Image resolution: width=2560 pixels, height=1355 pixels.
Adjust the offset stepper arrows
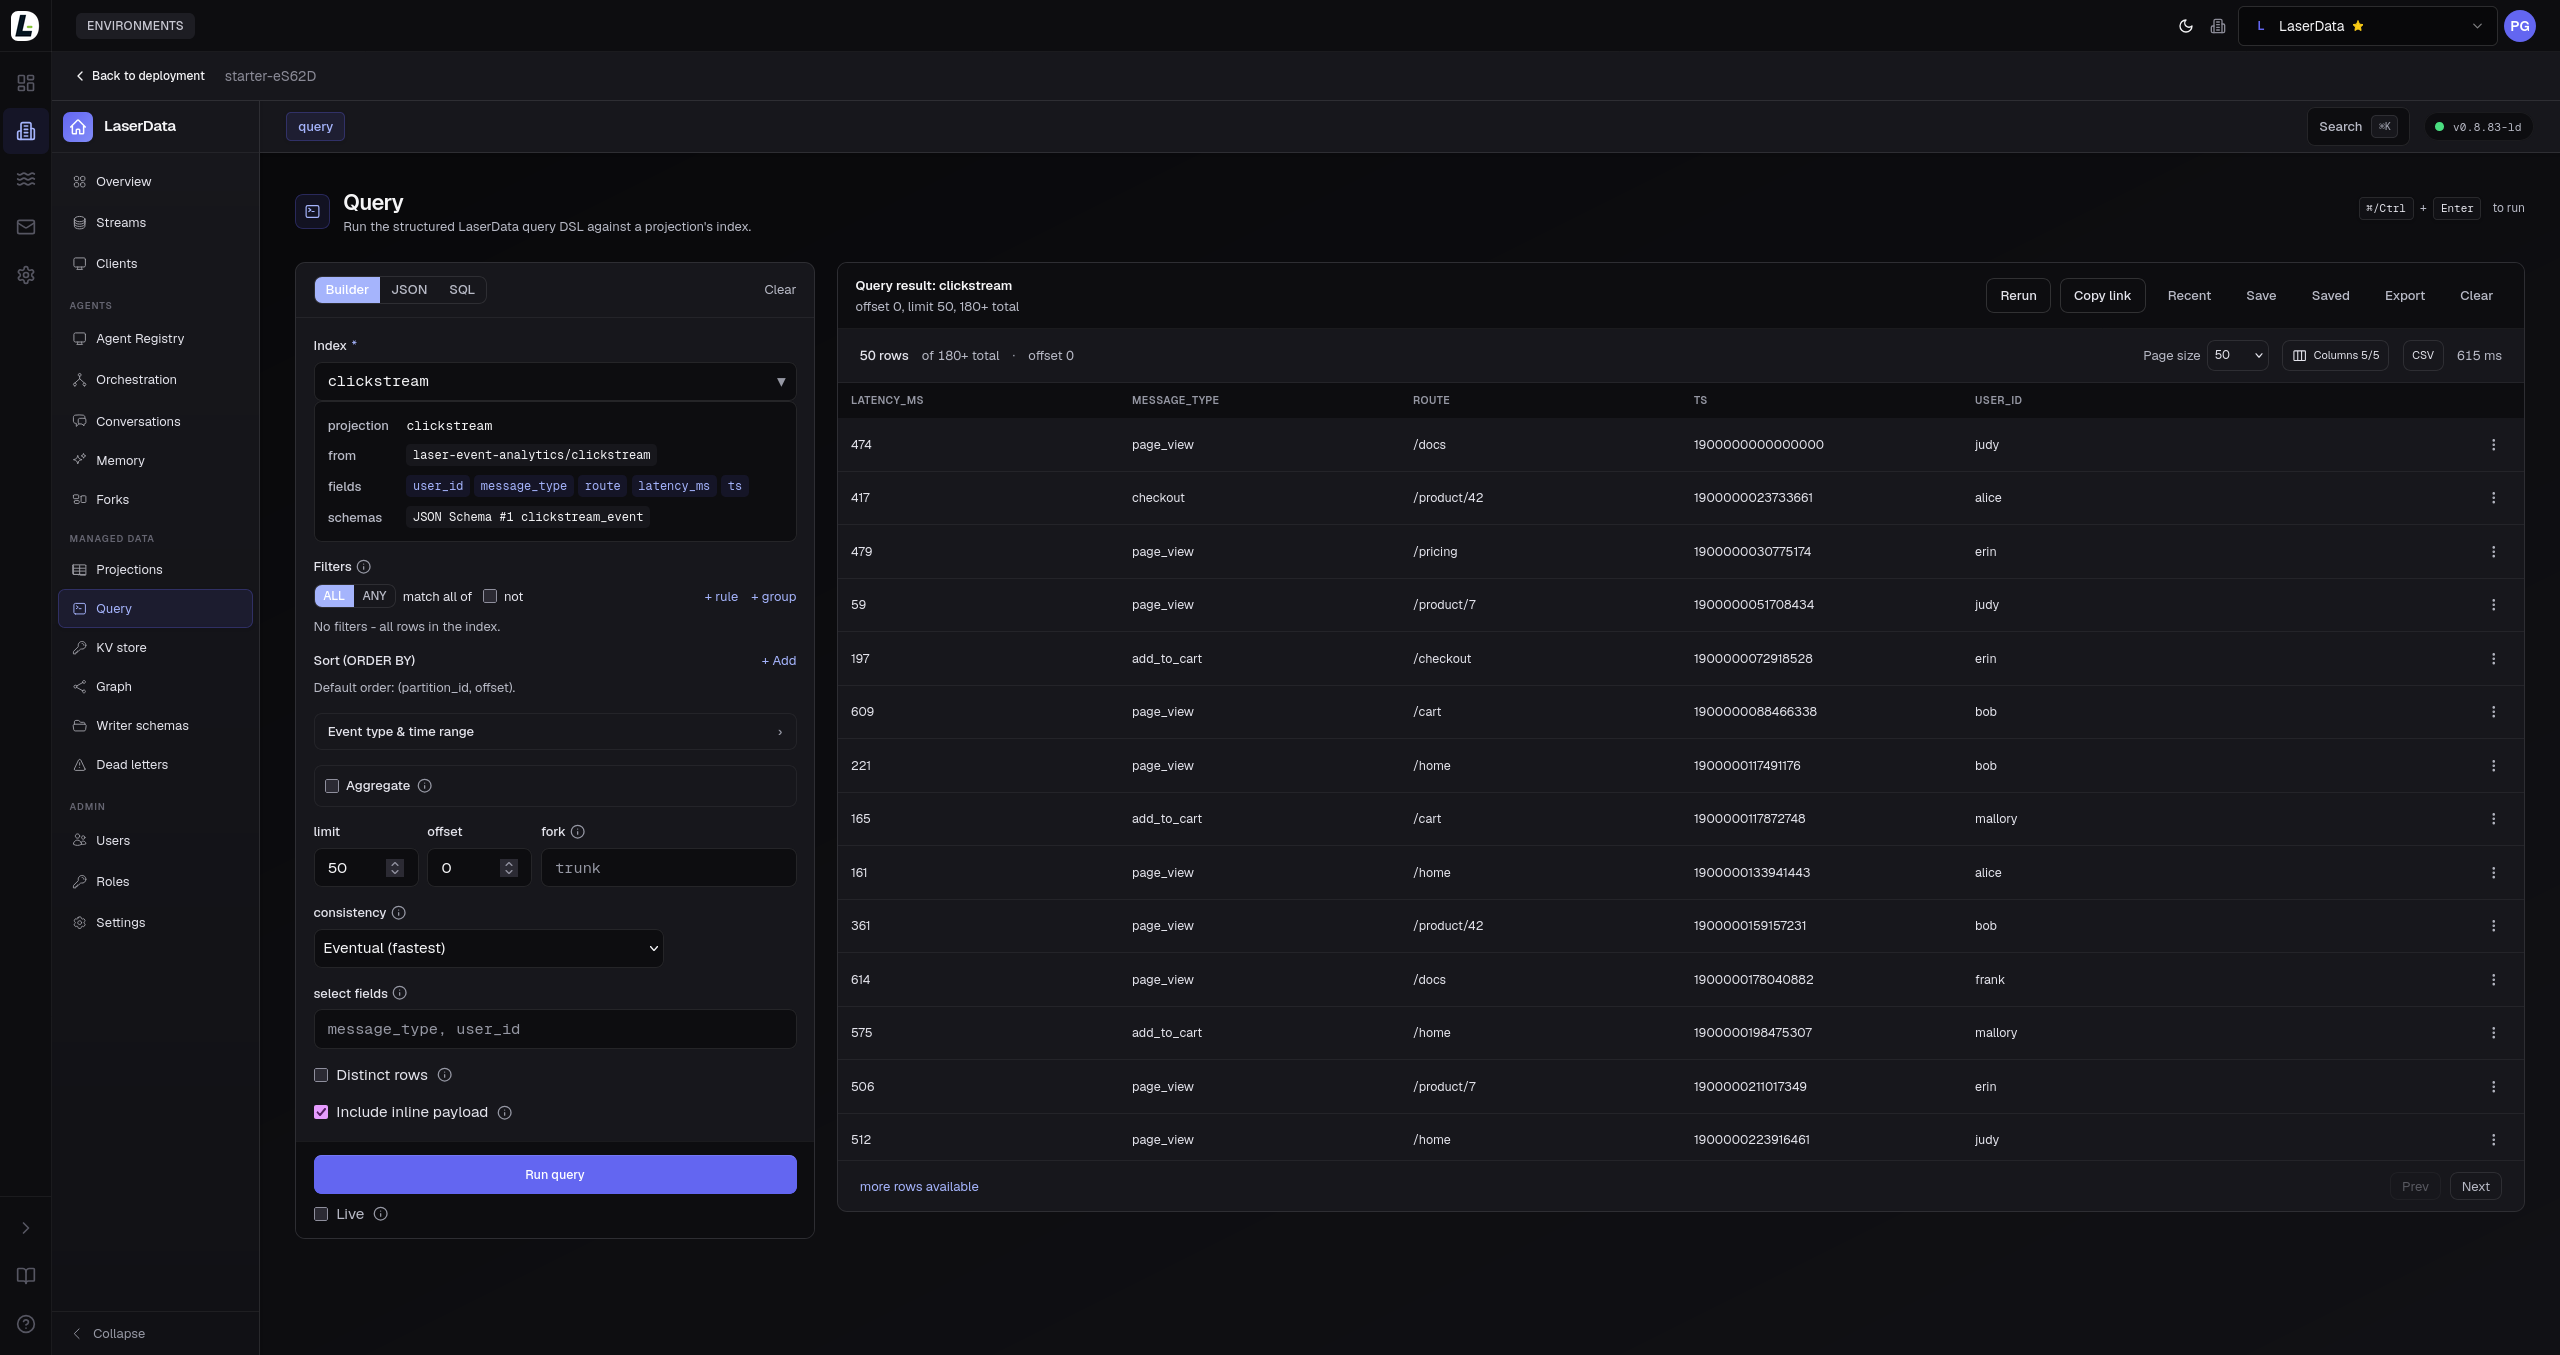pos(509,868)
